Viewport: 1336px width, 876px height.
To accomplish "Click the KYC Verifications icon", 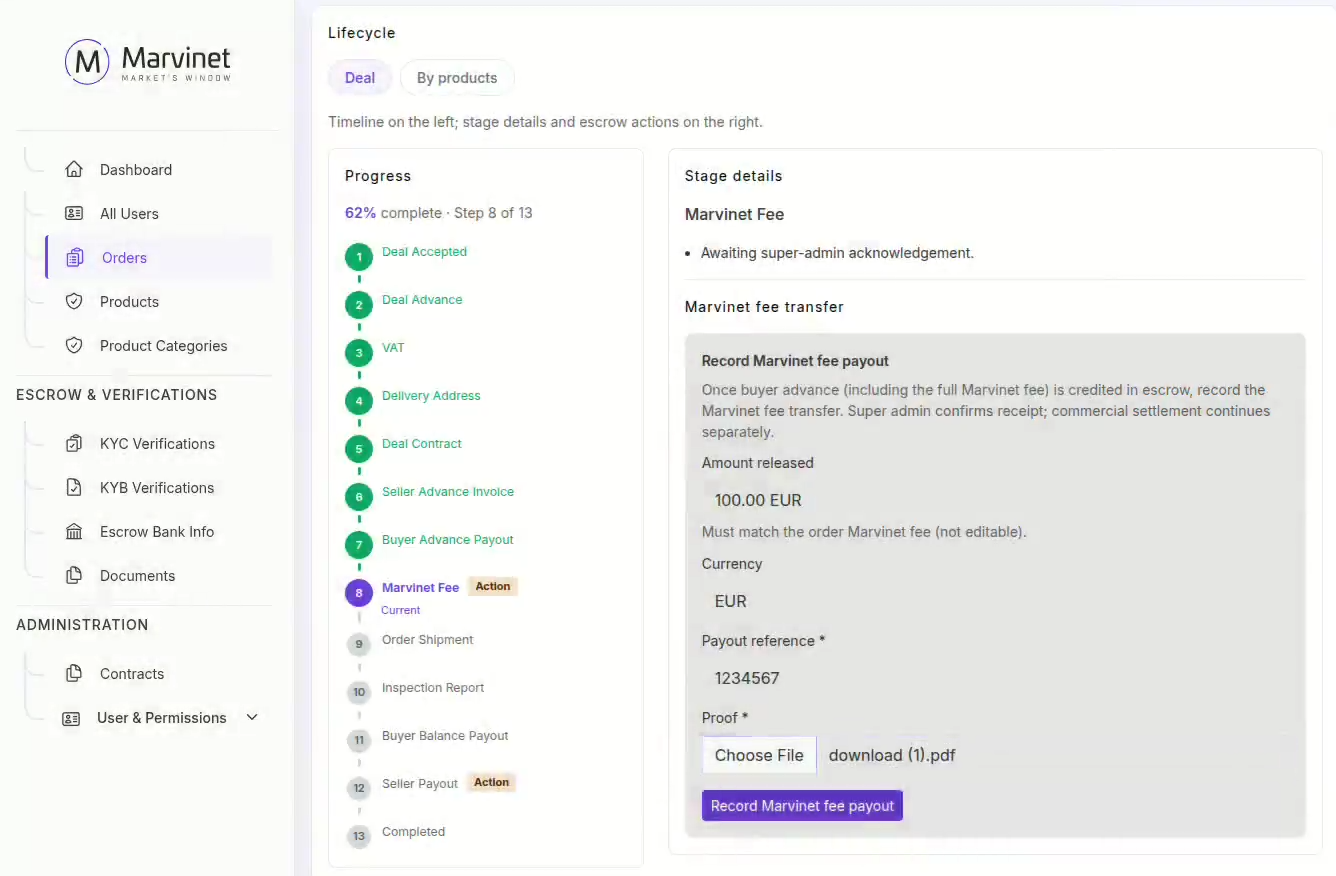I will click(74, 444).
